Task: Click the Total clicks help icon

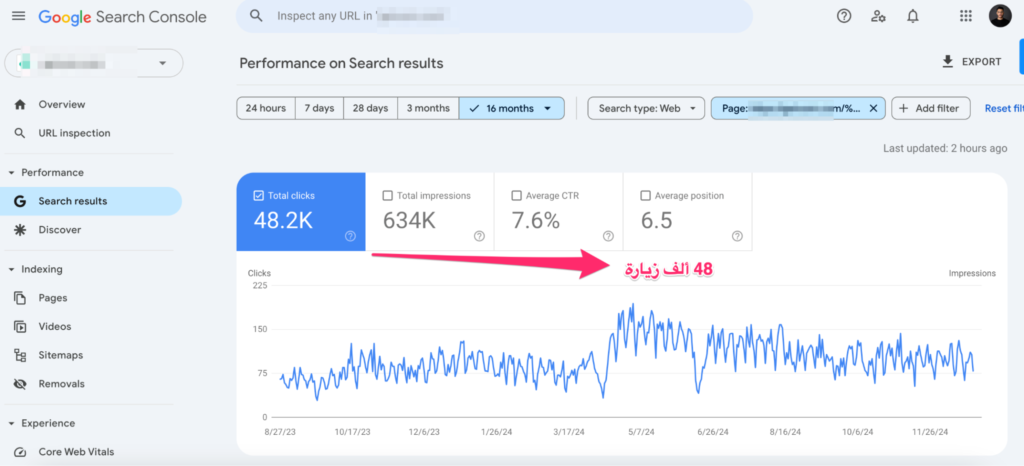Action: pyautogui.click(x=350, y=236)
